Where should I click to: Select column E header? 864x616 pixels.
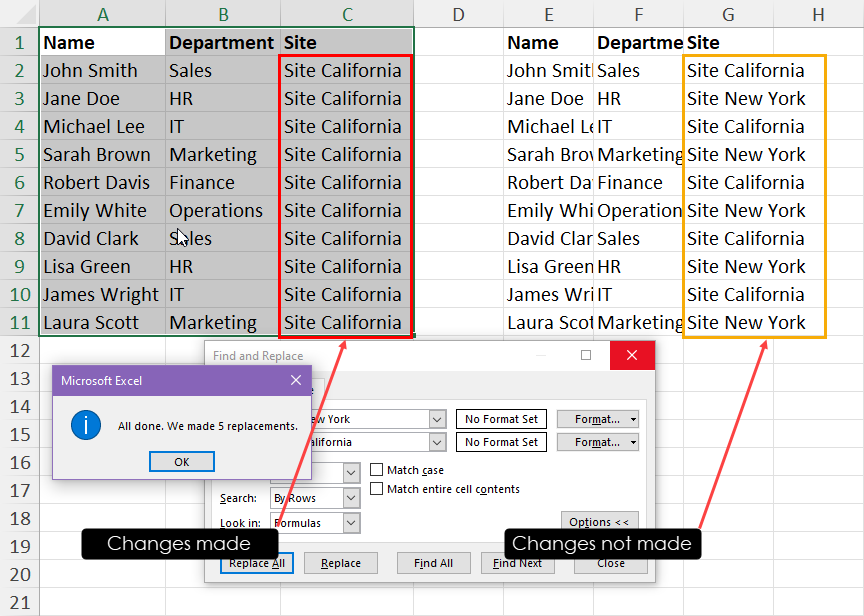(549, 14)
